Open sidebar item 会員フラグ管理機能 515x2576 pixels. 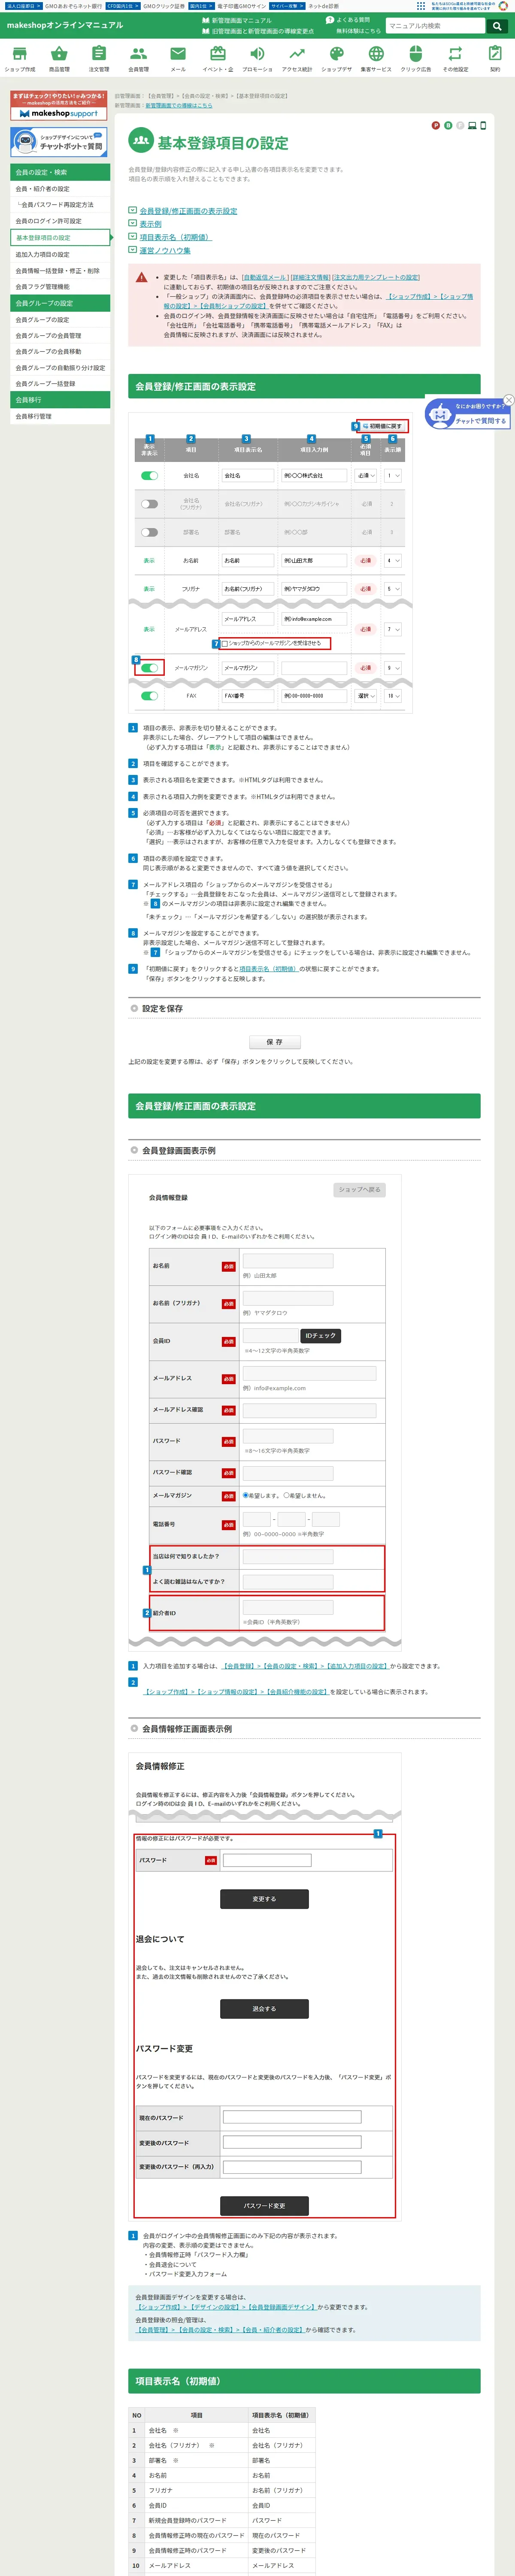point(60,286)
